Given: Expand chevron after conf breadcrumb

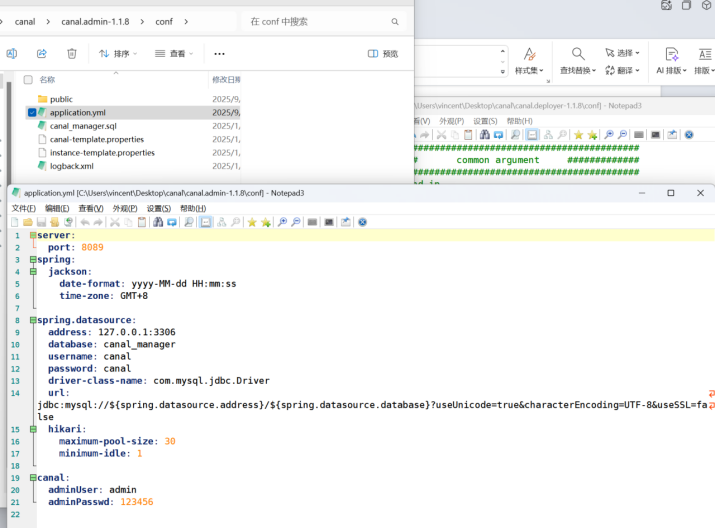Looking at the screenshot, I should point(186,21).
